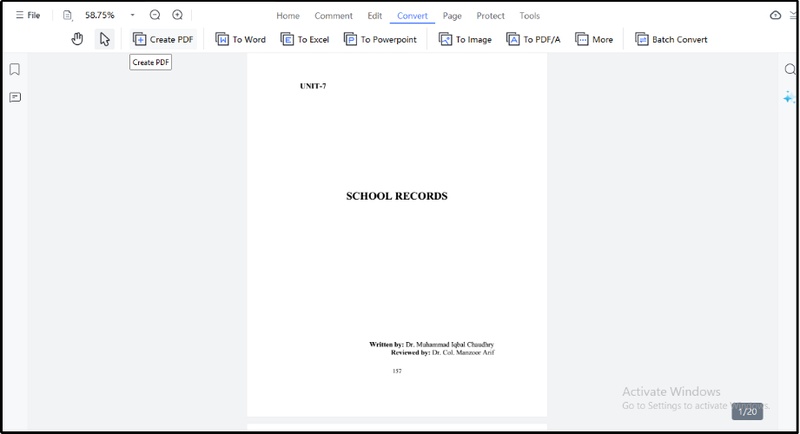Select the arrow Select tool
800x434 pixels.
pos(105,39)
